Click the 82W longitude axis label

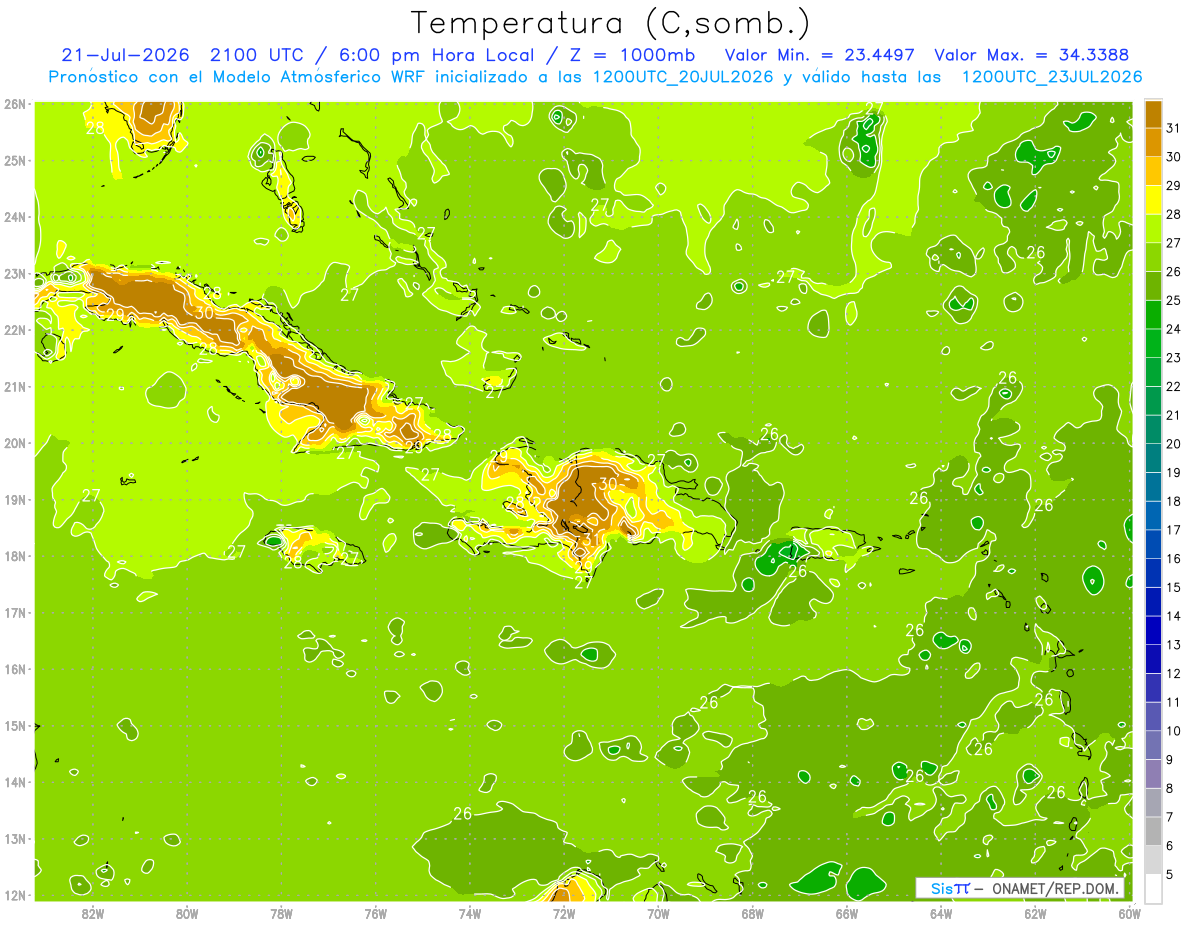point(93,912)
